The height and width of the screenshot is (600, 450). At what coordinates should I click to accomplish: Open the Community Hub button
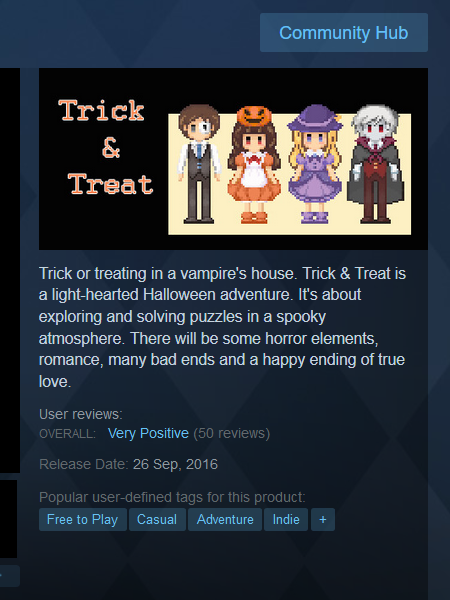[x=344, y=33]
